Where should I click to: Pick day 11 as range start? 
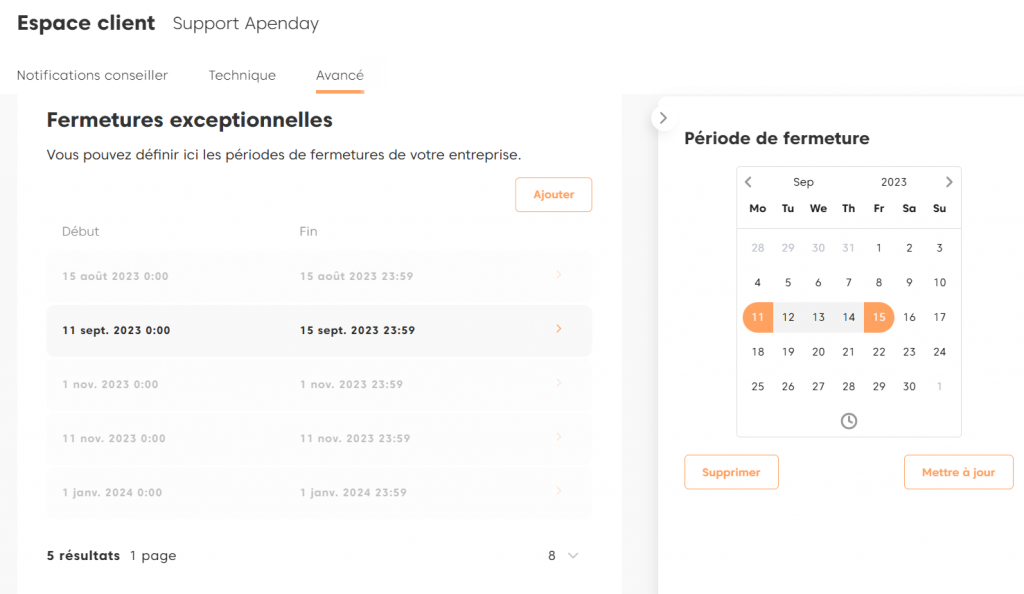758,317
